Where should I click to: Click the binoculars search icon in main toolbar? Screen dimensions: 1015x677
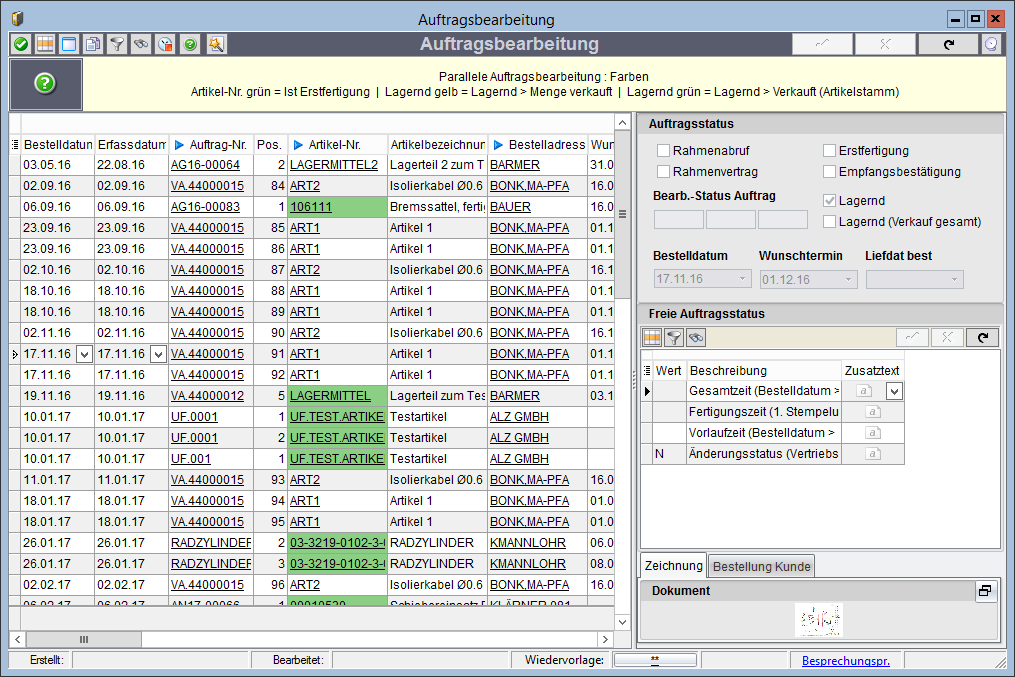point(141,44)
